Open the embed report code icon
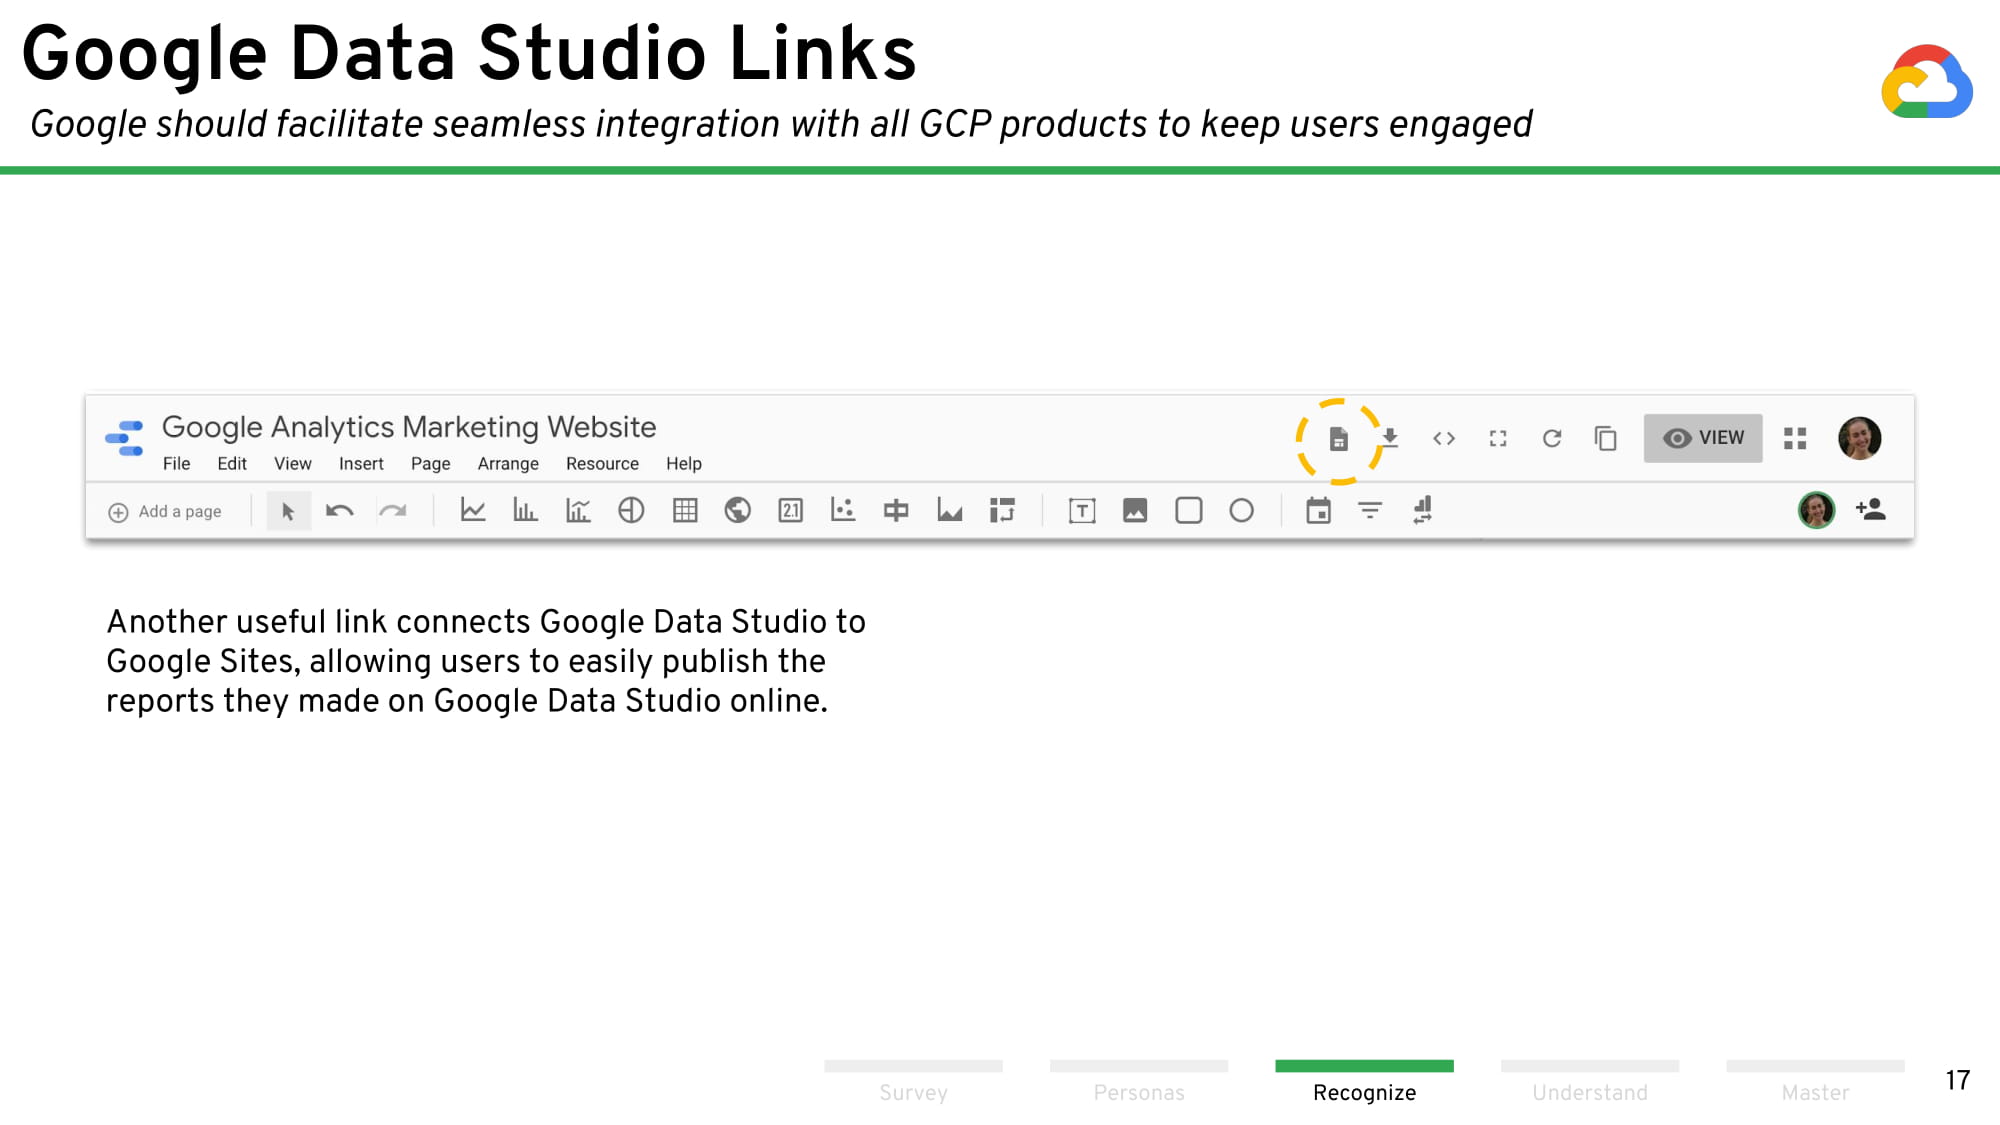The width and height of the screenshot is (2000, 1125). point(1444,438)
